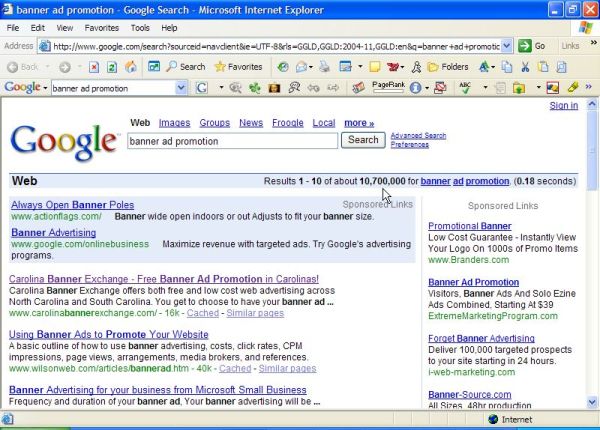Click the Google toolbar G search icon
The height and width of the screenshot is (430, 600).
click(202, 88)
